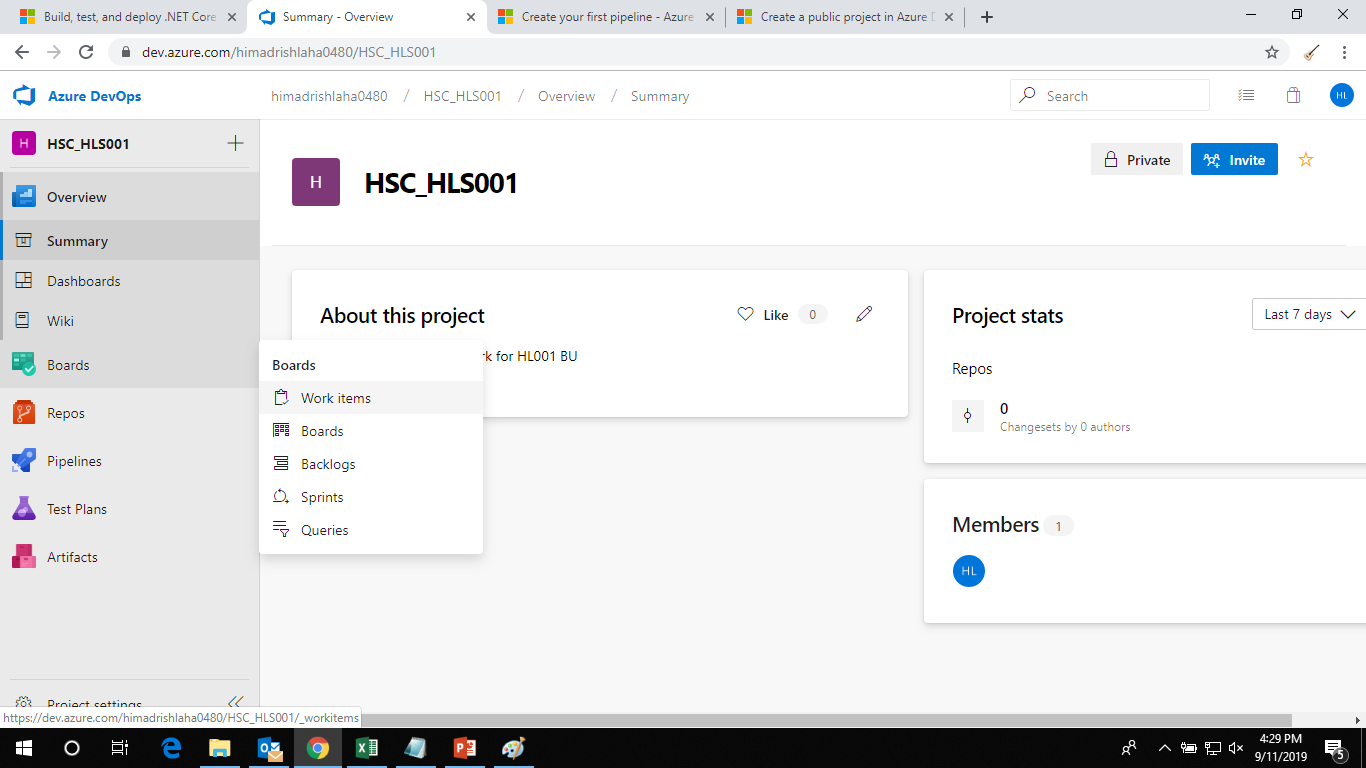Expand hidden icons in the system tray
Viewport: 1366px width, 768px height.
click(x=1164, y=748)
